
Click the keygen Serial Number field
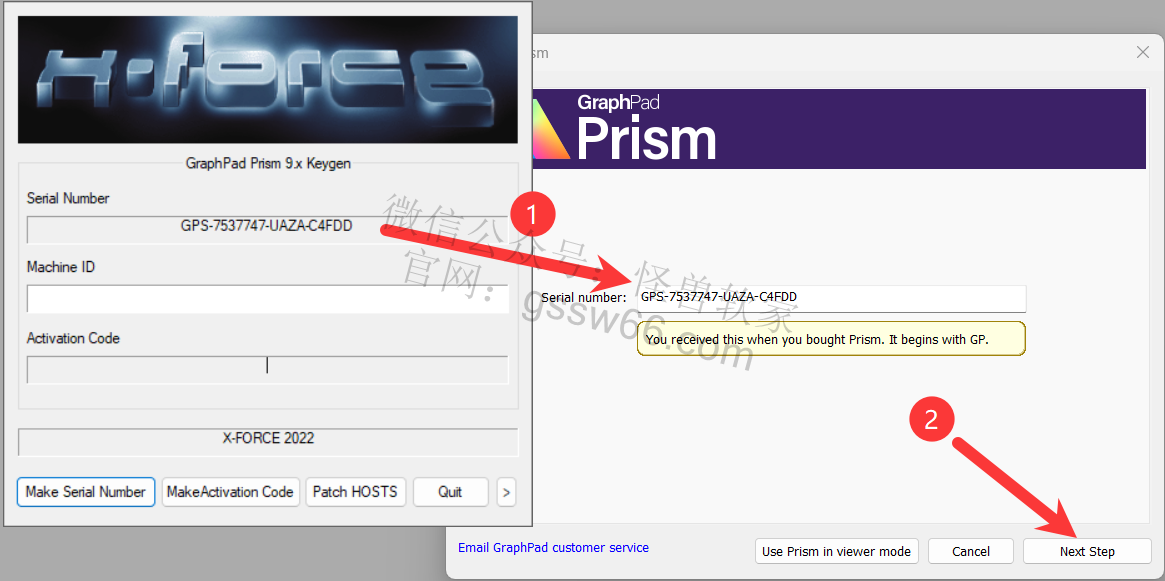pos(267,229)
